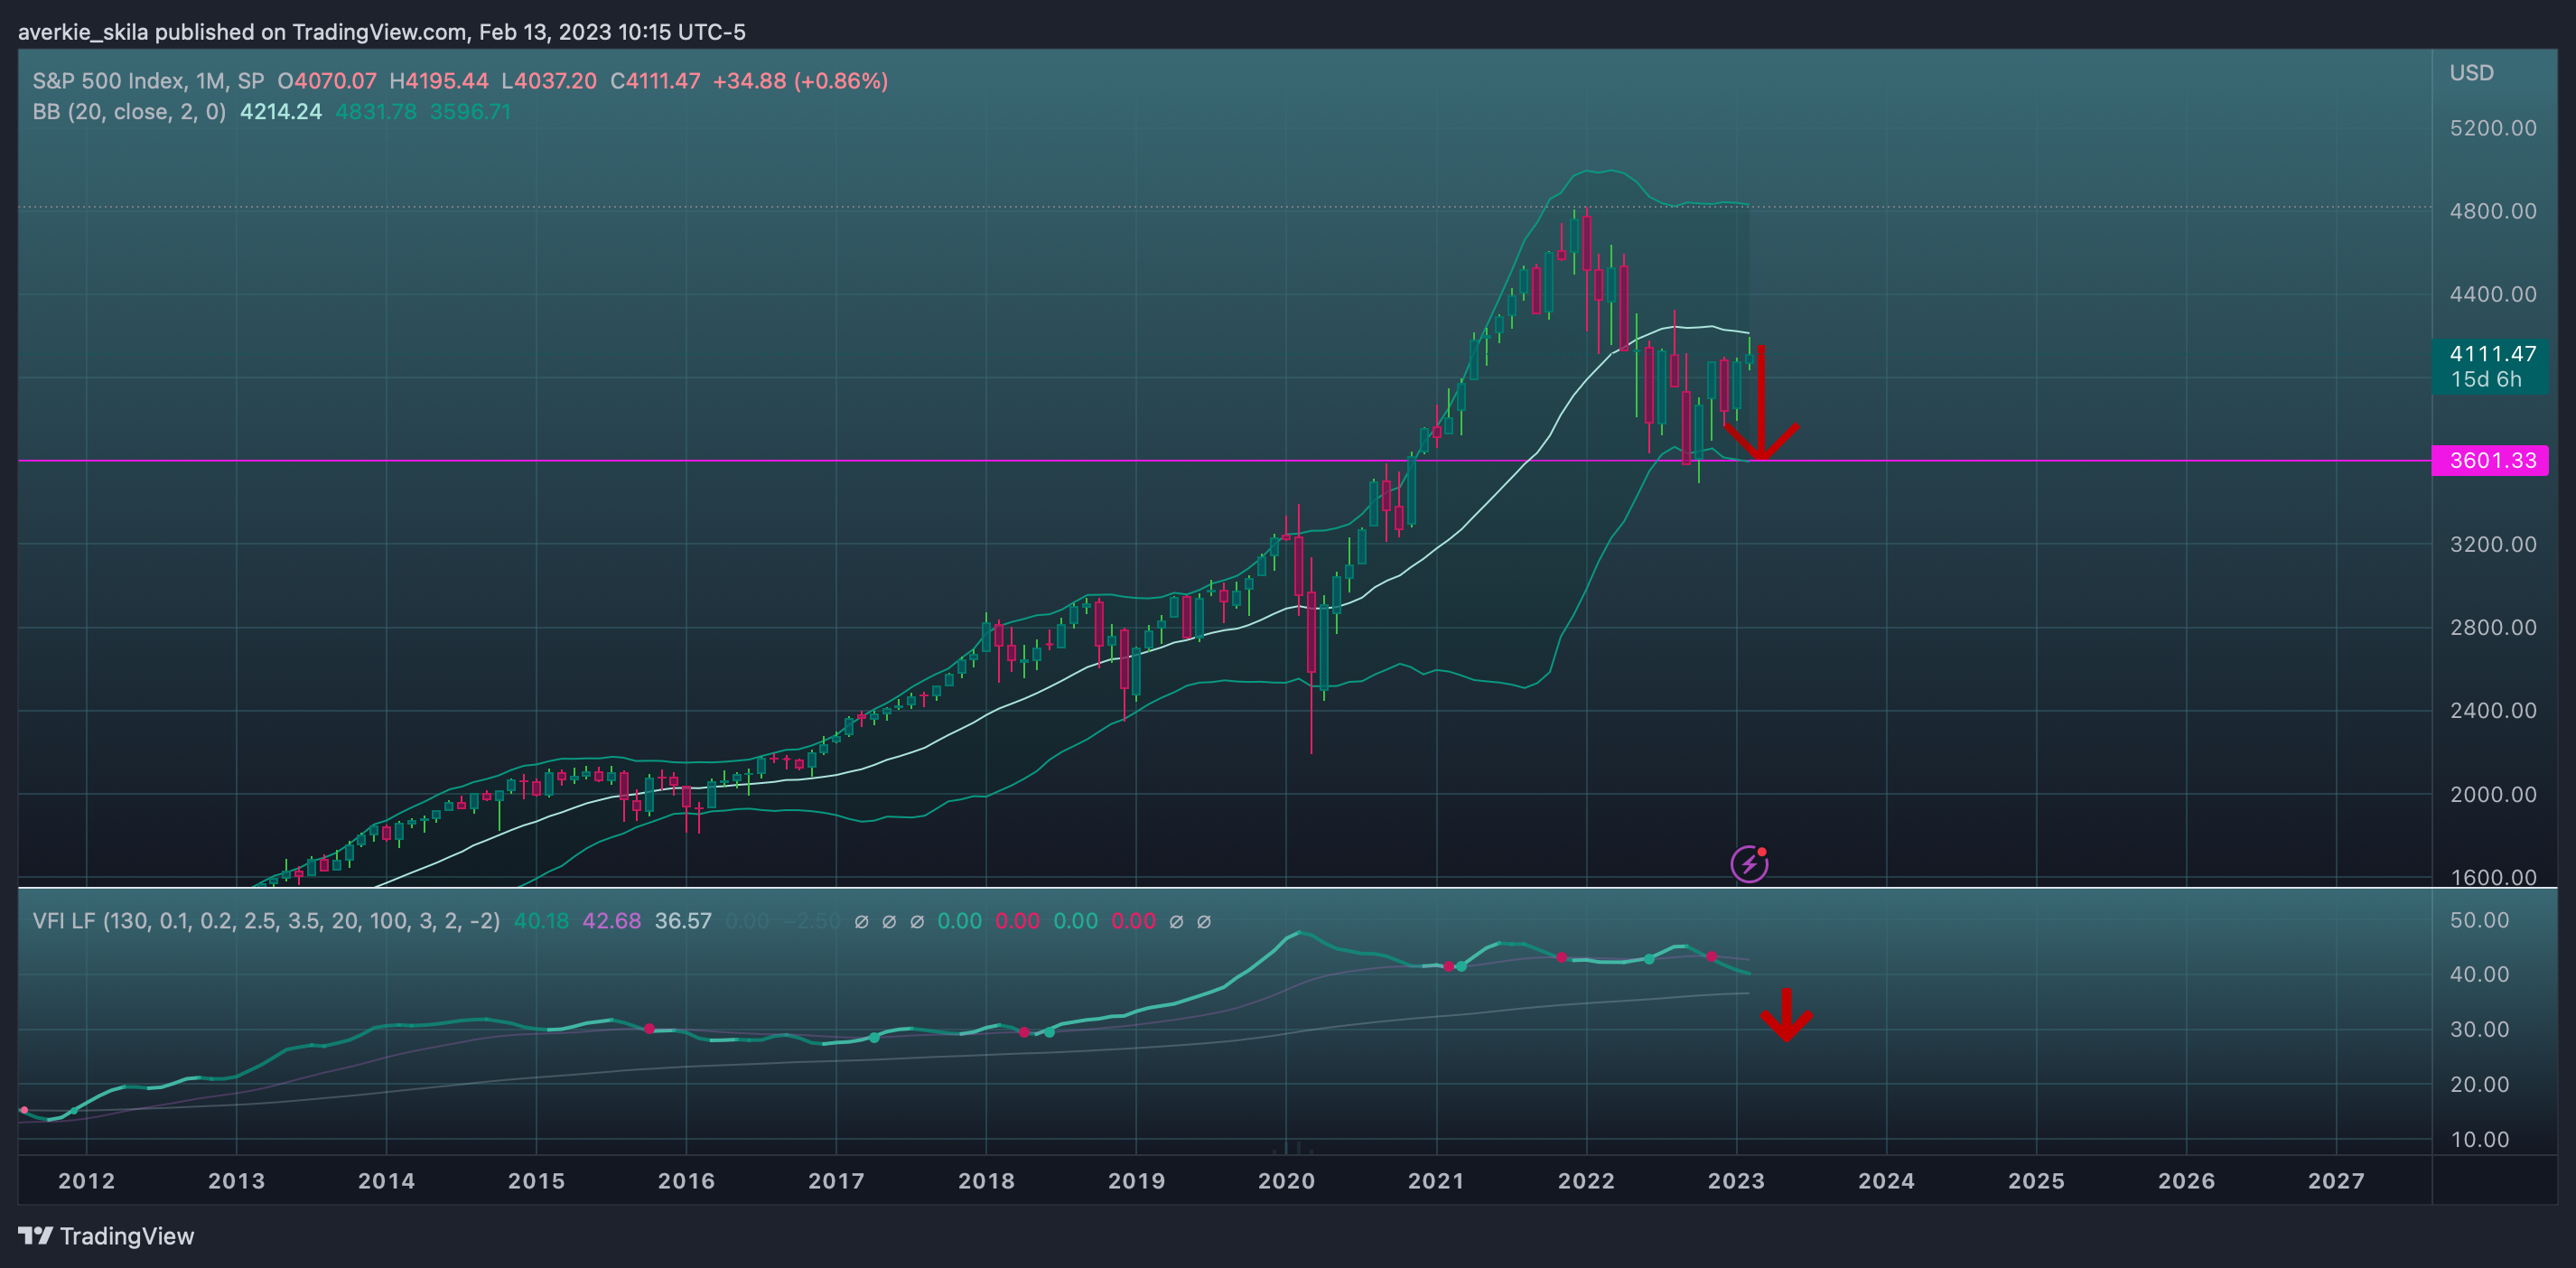Viewport: 2576px width, 1268px height.
Task: Click the VFI value 36.57
Action: [683, 920]
